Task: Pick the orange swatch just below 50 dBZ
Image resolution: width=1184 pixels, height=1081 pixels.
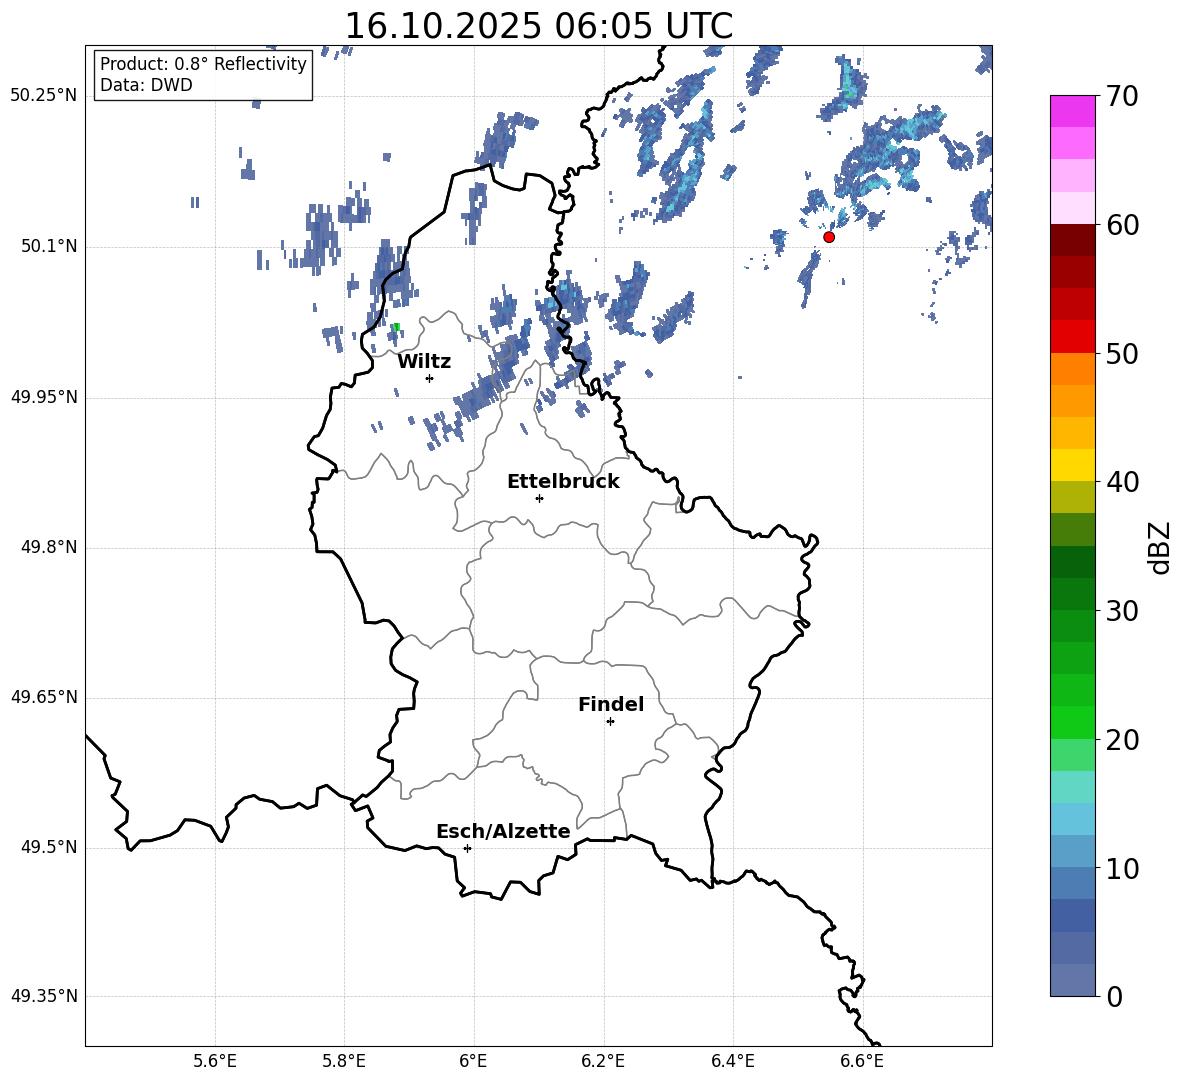Action: point(1072,369)
